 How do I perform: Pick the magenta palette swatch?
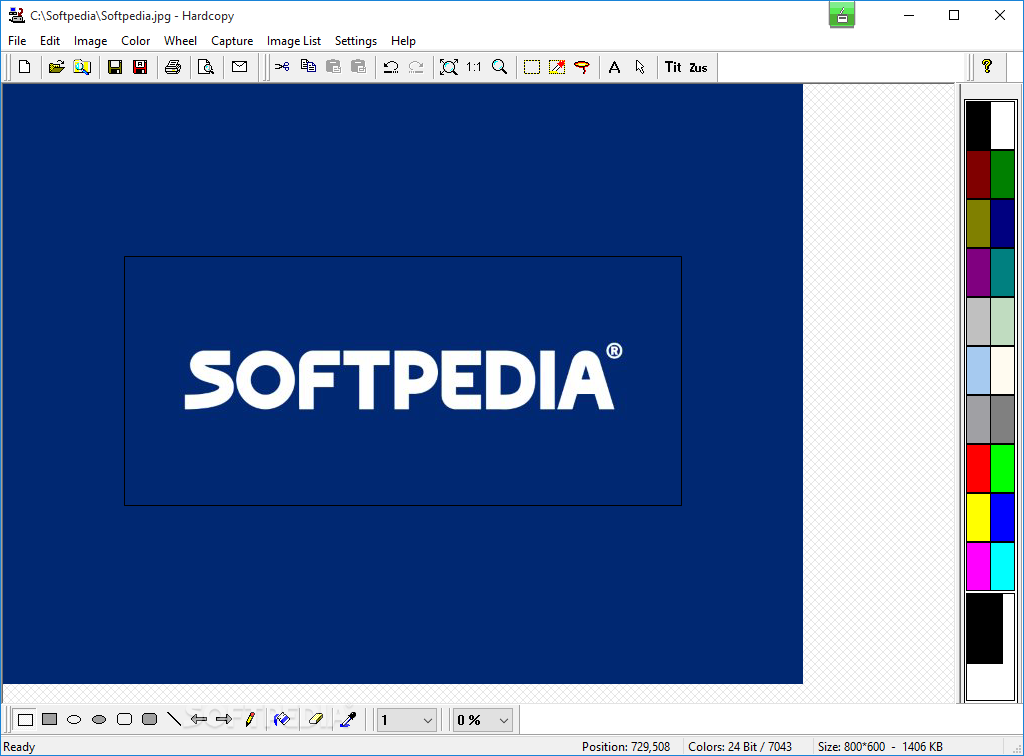pyautogui.click(x=978, y=566)
